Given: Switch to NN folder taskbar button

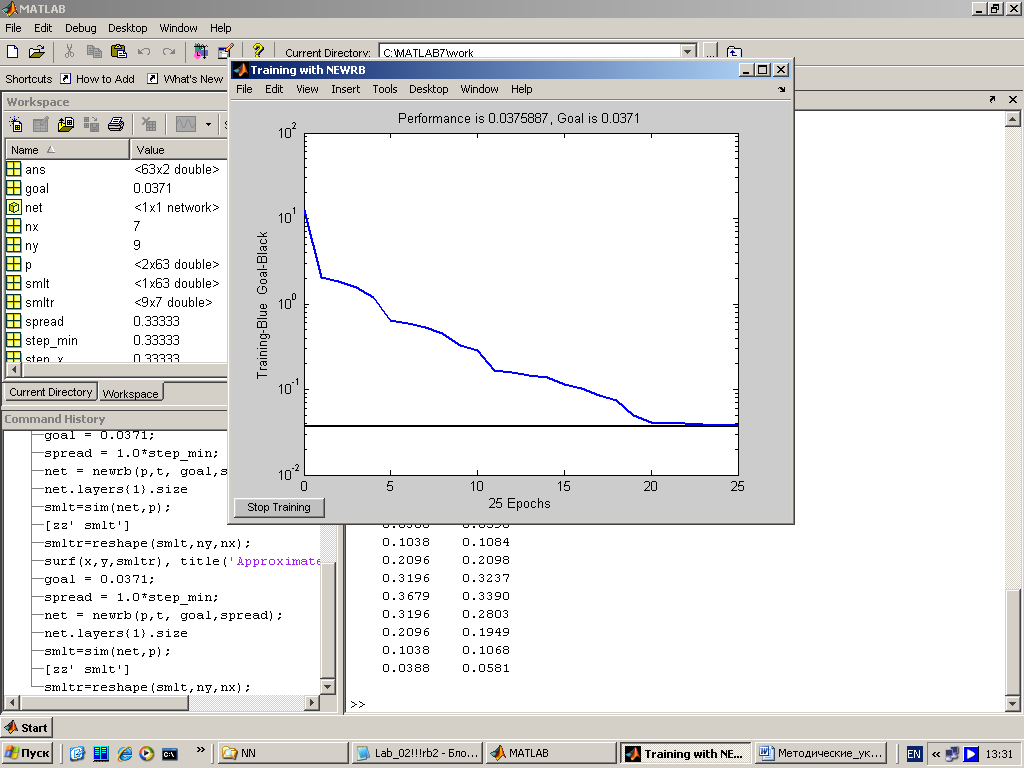Looking at the screenshot, I should tap(283, 753).
